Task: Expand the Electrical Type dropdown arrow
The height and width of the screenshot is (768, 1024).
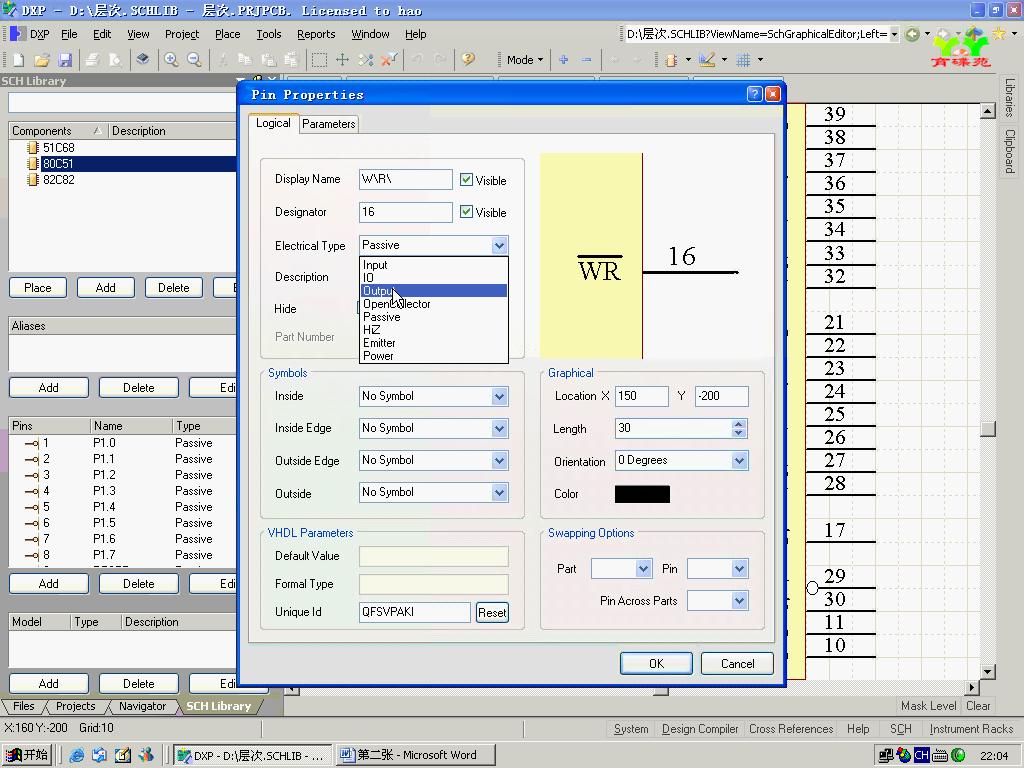Action: (500, 246)
